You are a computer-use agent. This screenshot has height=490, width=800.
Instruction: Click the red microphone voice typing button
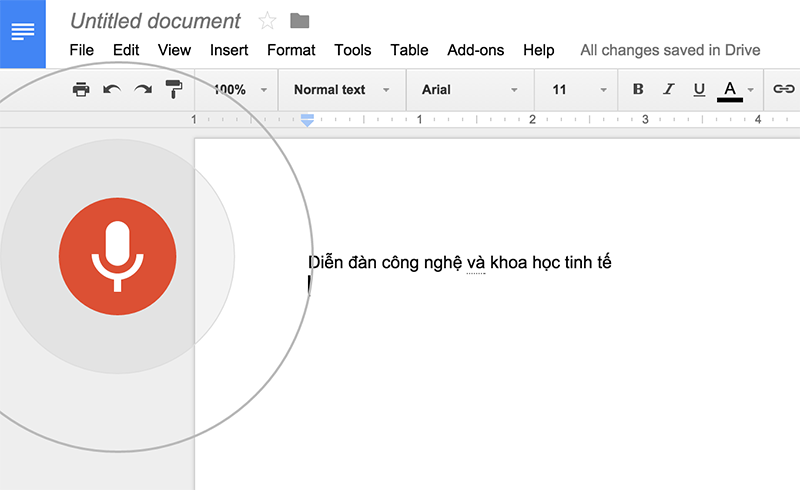[117, 256]
